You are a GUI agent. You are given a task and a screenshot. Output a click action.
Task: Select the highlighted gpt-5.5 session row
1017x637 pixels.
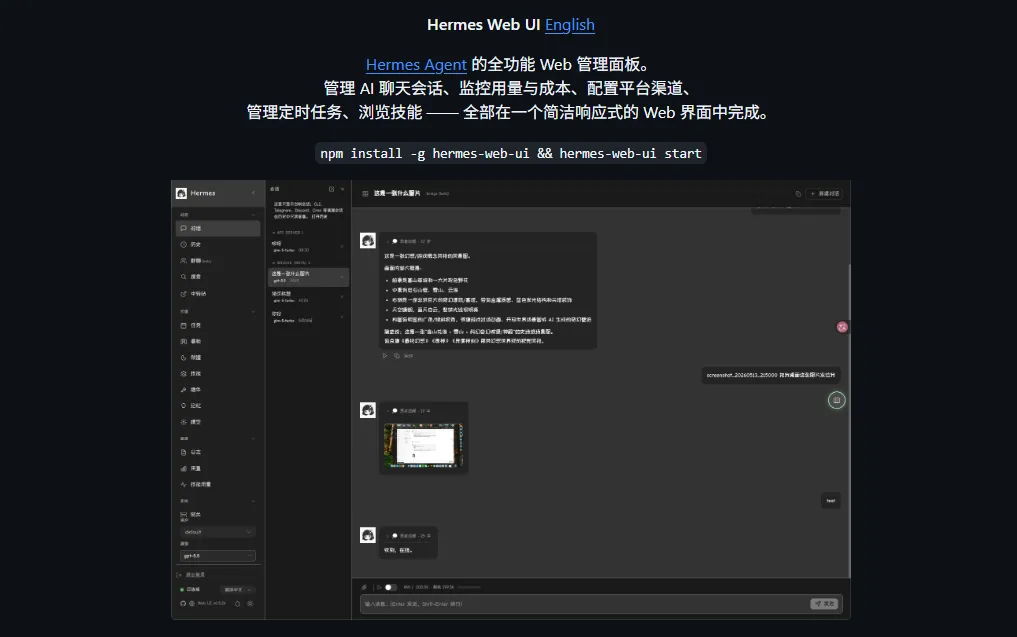click(308, 277)
